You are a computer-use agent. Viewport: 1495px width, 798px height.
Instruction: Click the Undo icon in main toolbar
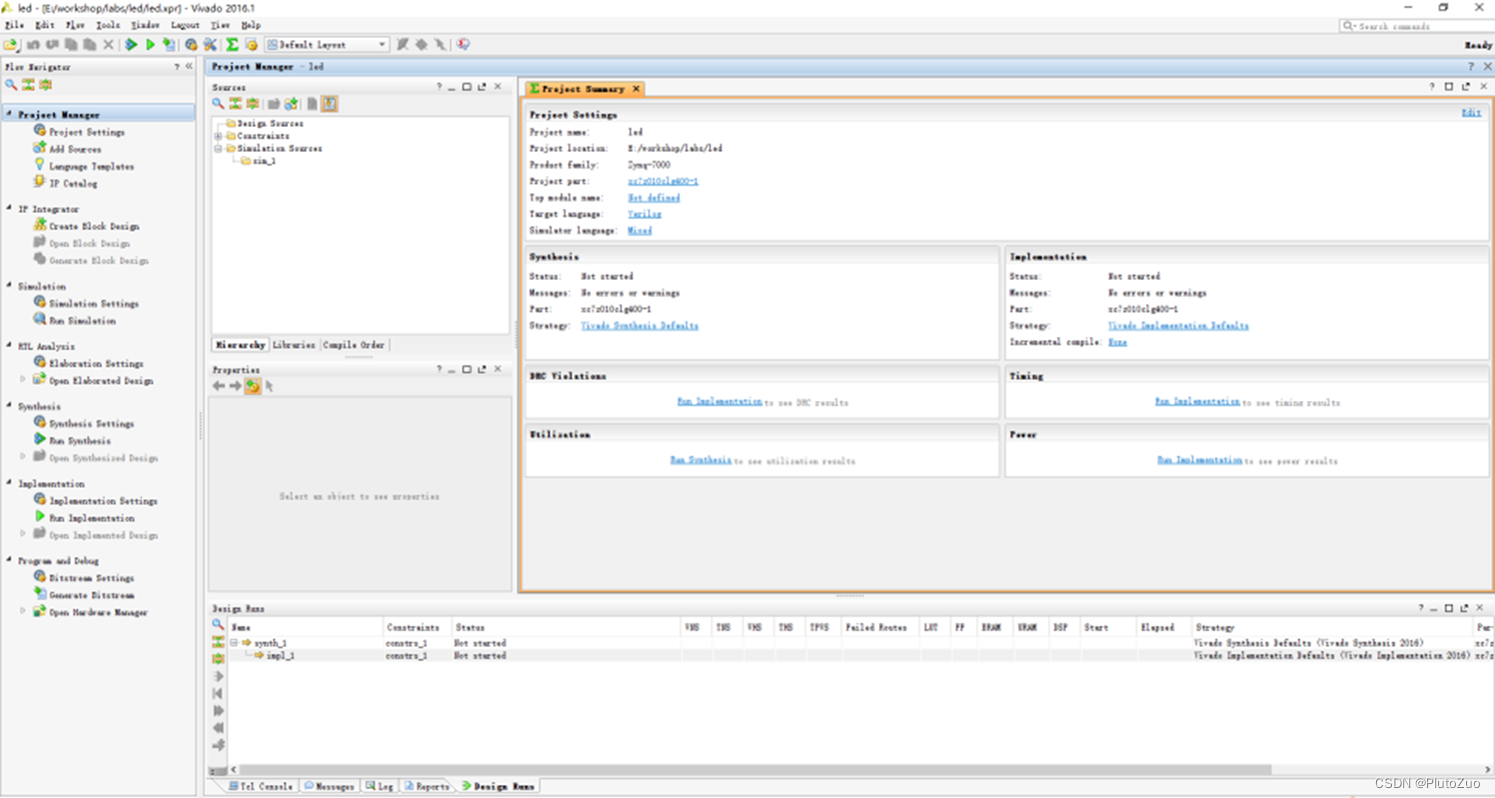pyautogui.click(x=33, y=45)
